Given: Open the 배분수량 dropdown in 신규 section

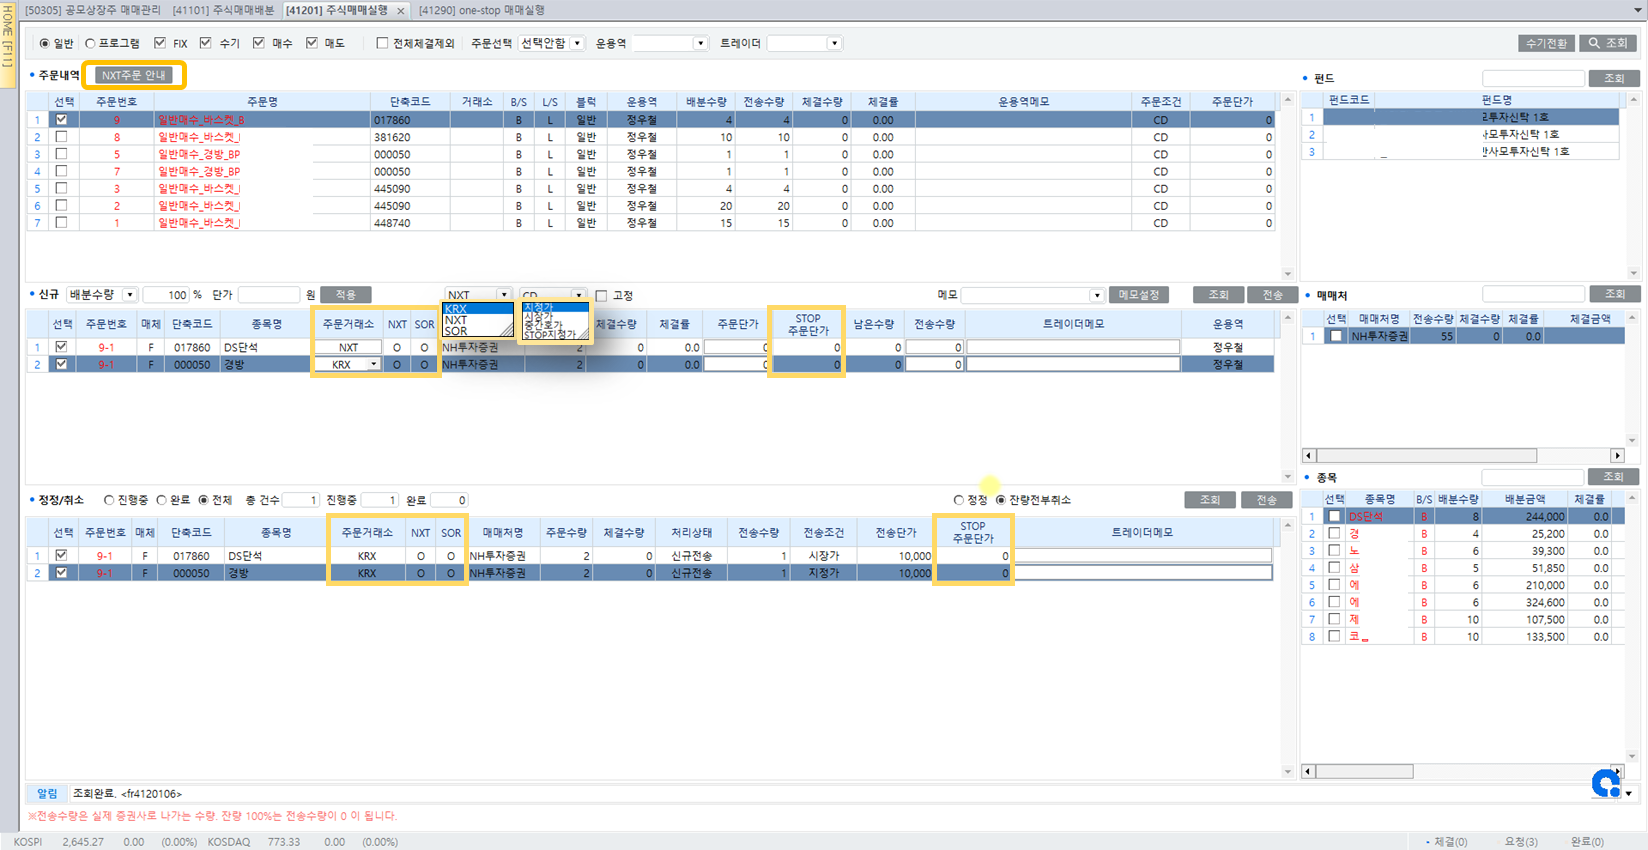Looking at the screenshot, I should (130, 295).
